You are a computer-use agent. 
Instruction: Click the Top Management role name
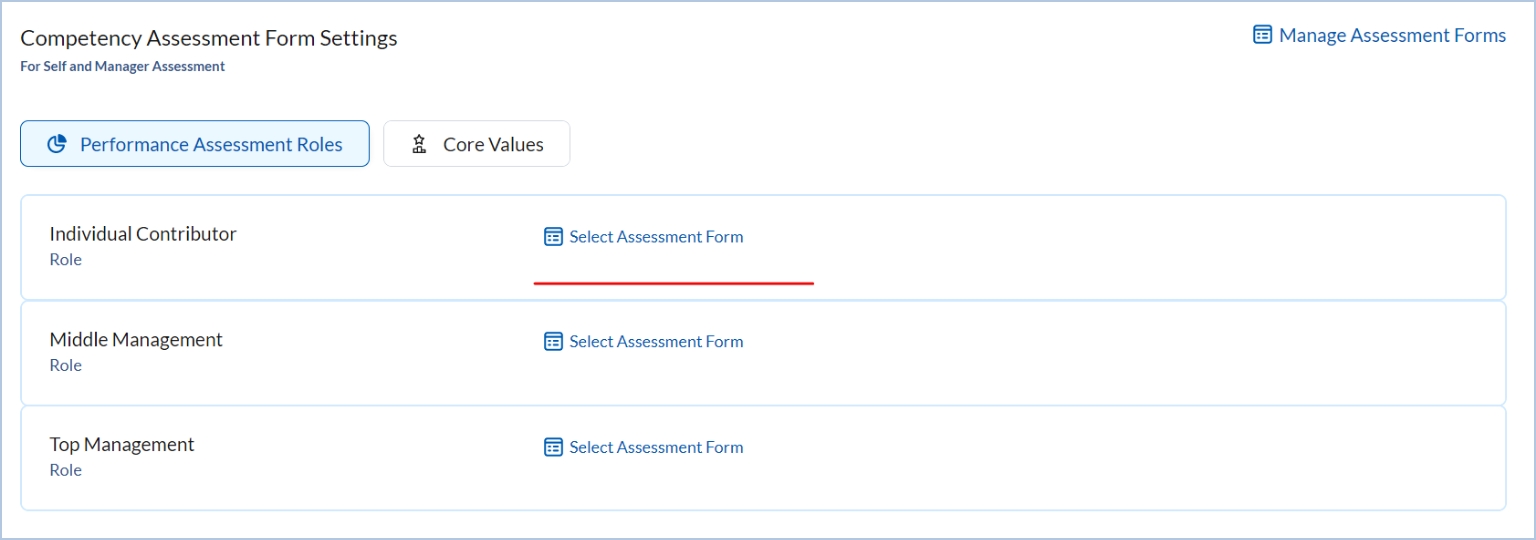click(x=122, y=445)
